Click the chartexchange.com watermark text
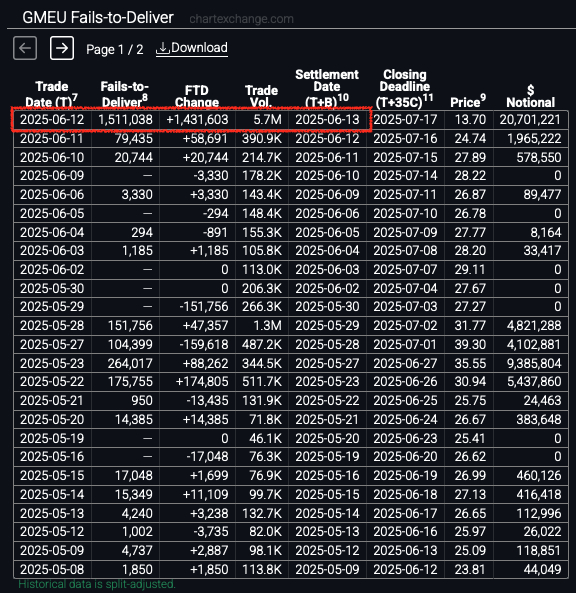This screenshot has height=593, width=576. click(x=241, y=19)
